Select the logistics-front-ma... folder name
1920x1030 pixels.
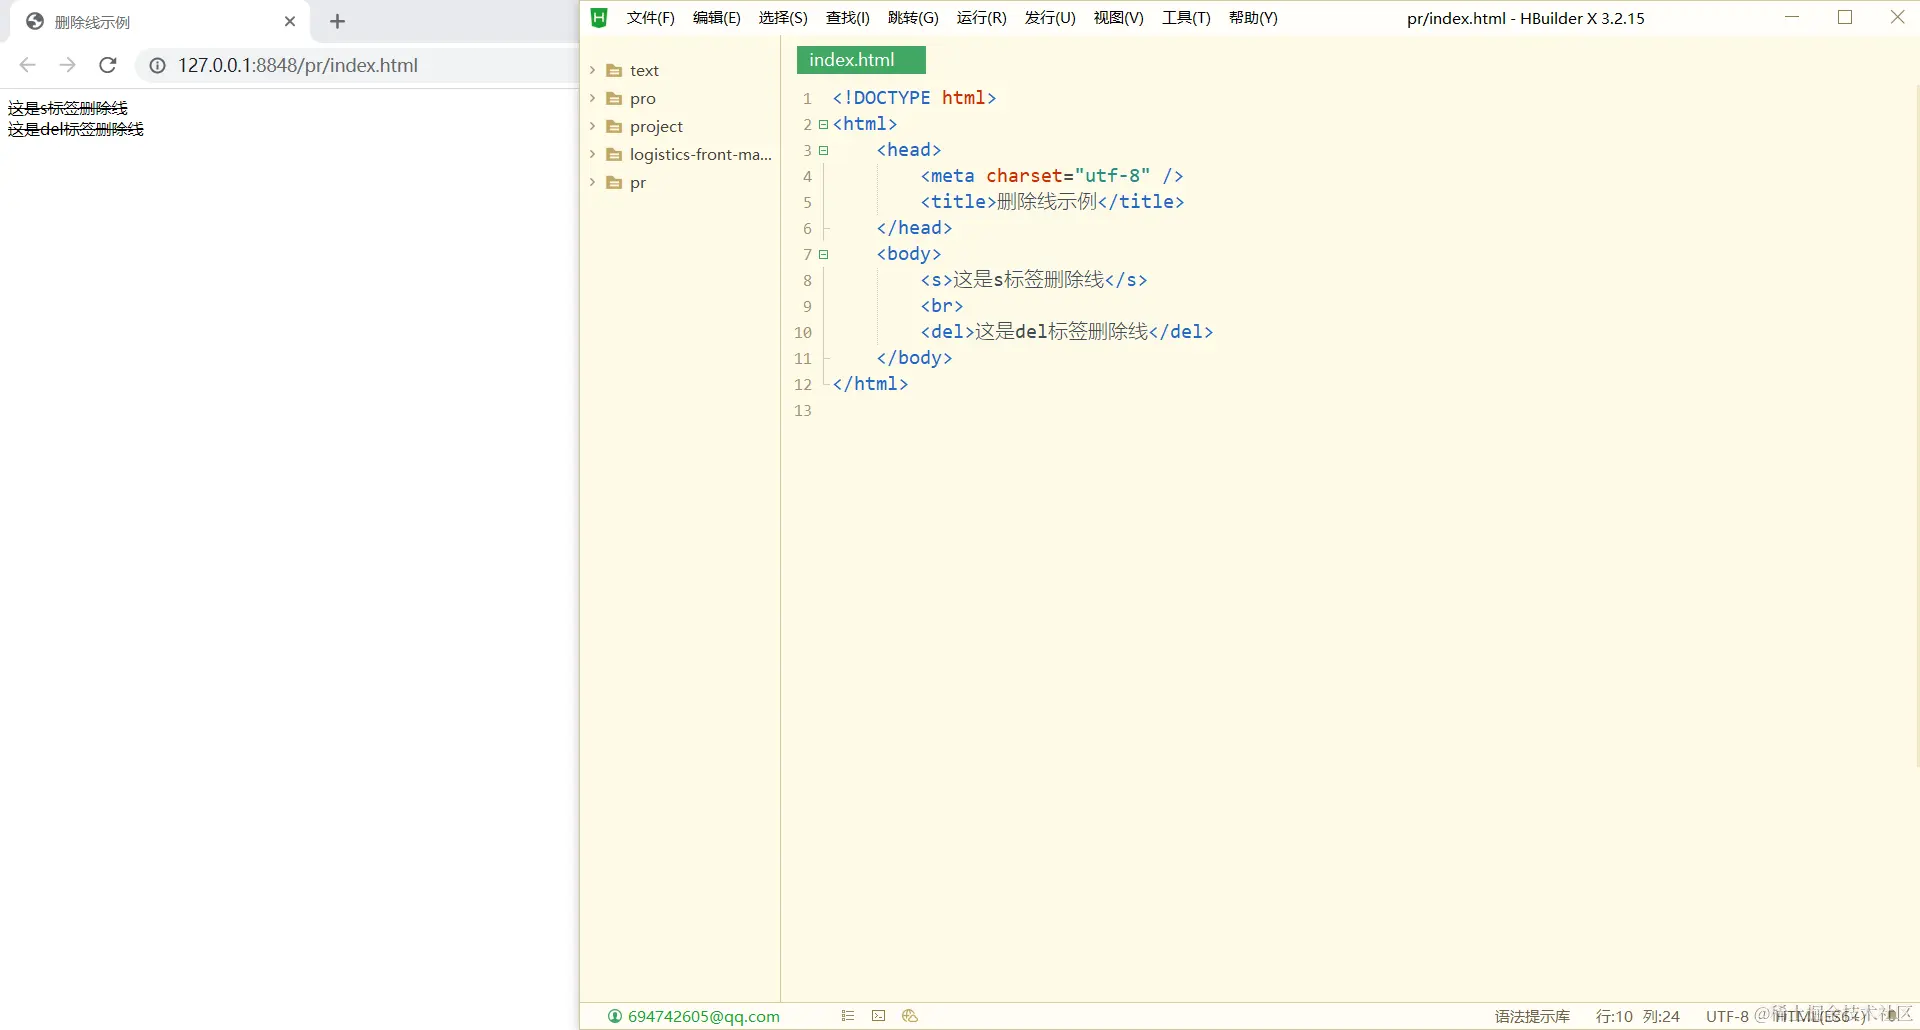coord(701,155)
